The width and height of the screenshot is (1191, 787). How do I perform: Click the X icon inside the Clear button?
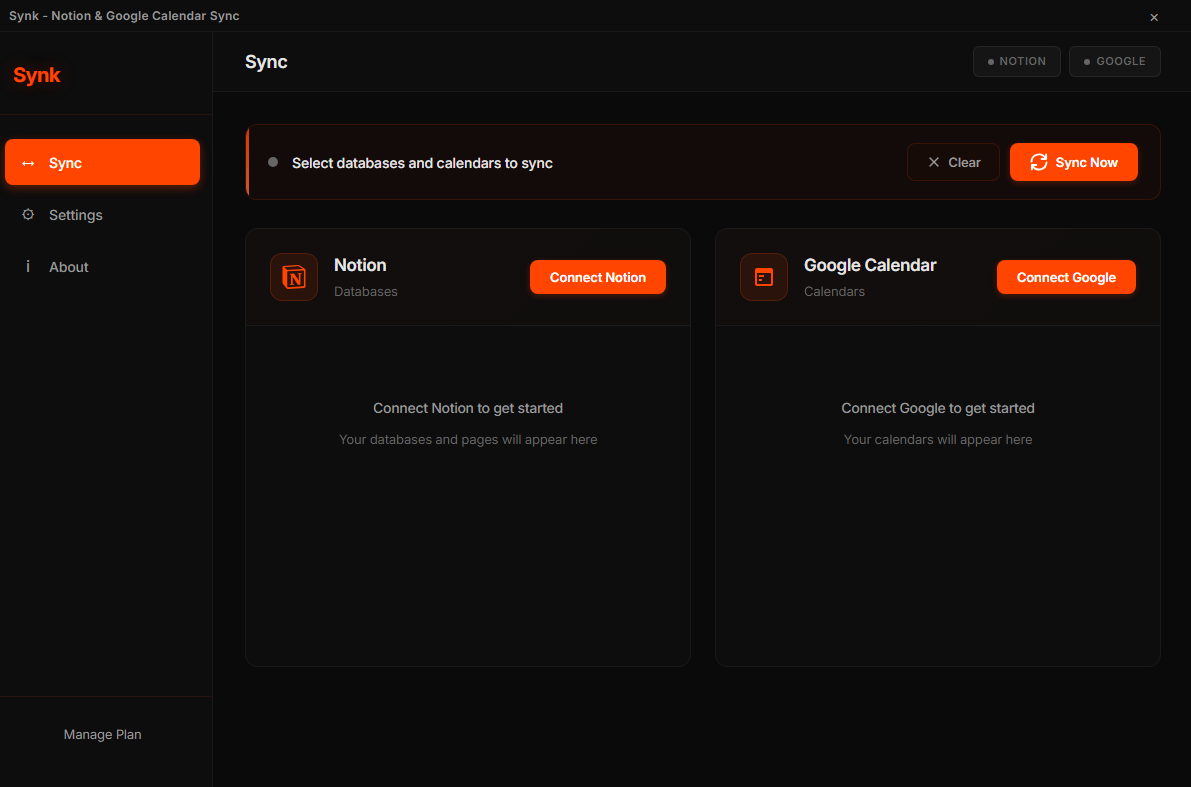[x=933, y=161]
